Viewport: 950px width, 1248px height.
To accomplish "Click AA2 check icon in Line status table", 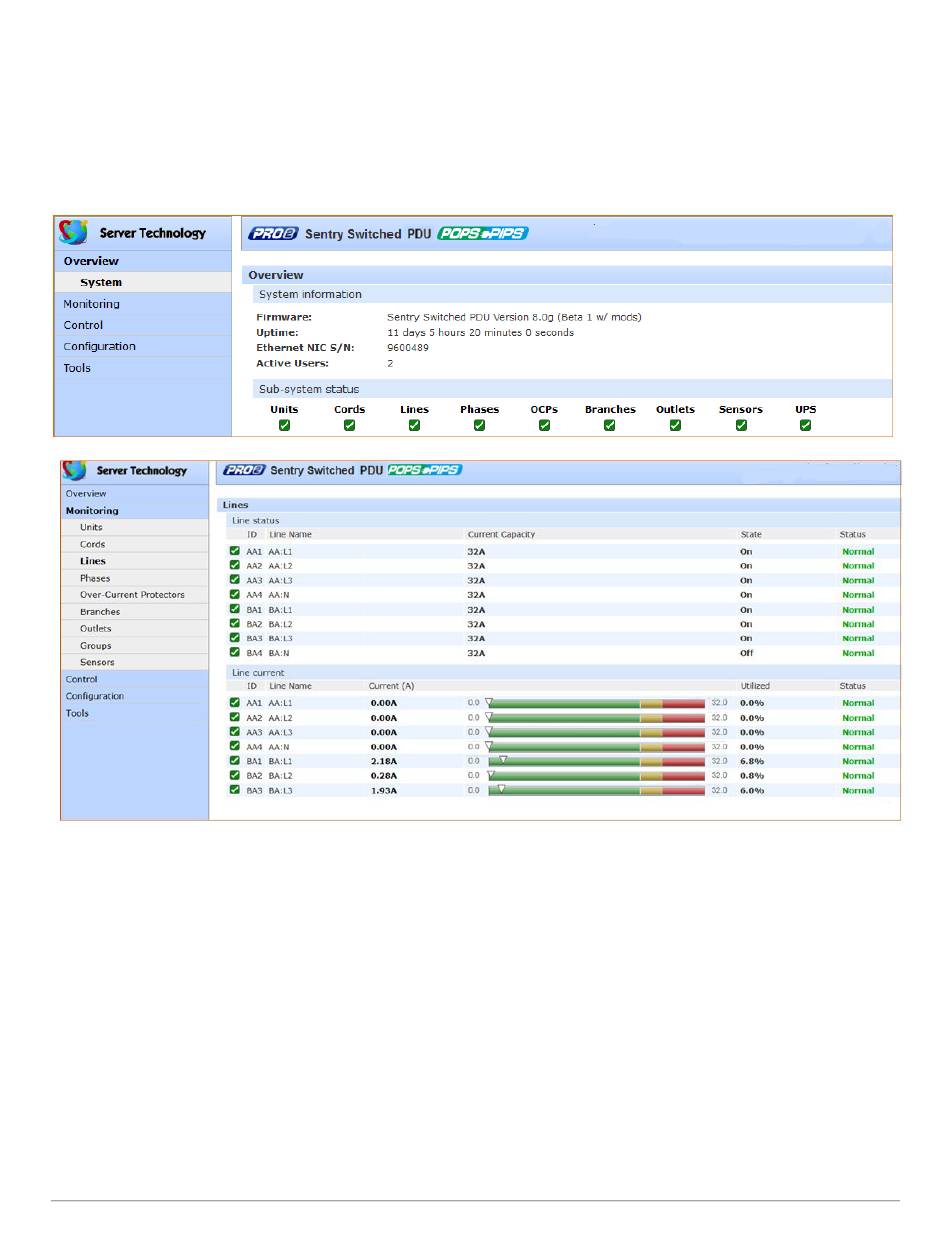I will [x=235, y=565].
